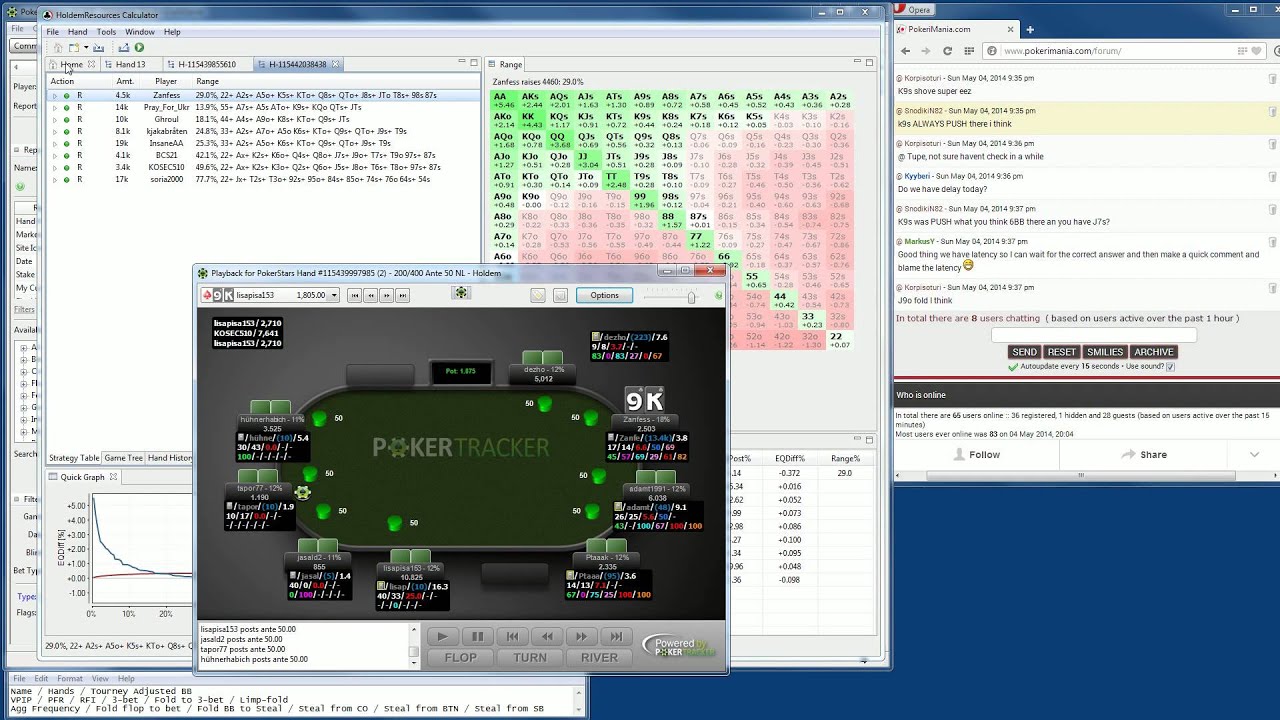1280x720 pixels.
Task: Click the RESET chat button
Action: click(1061, 352)
